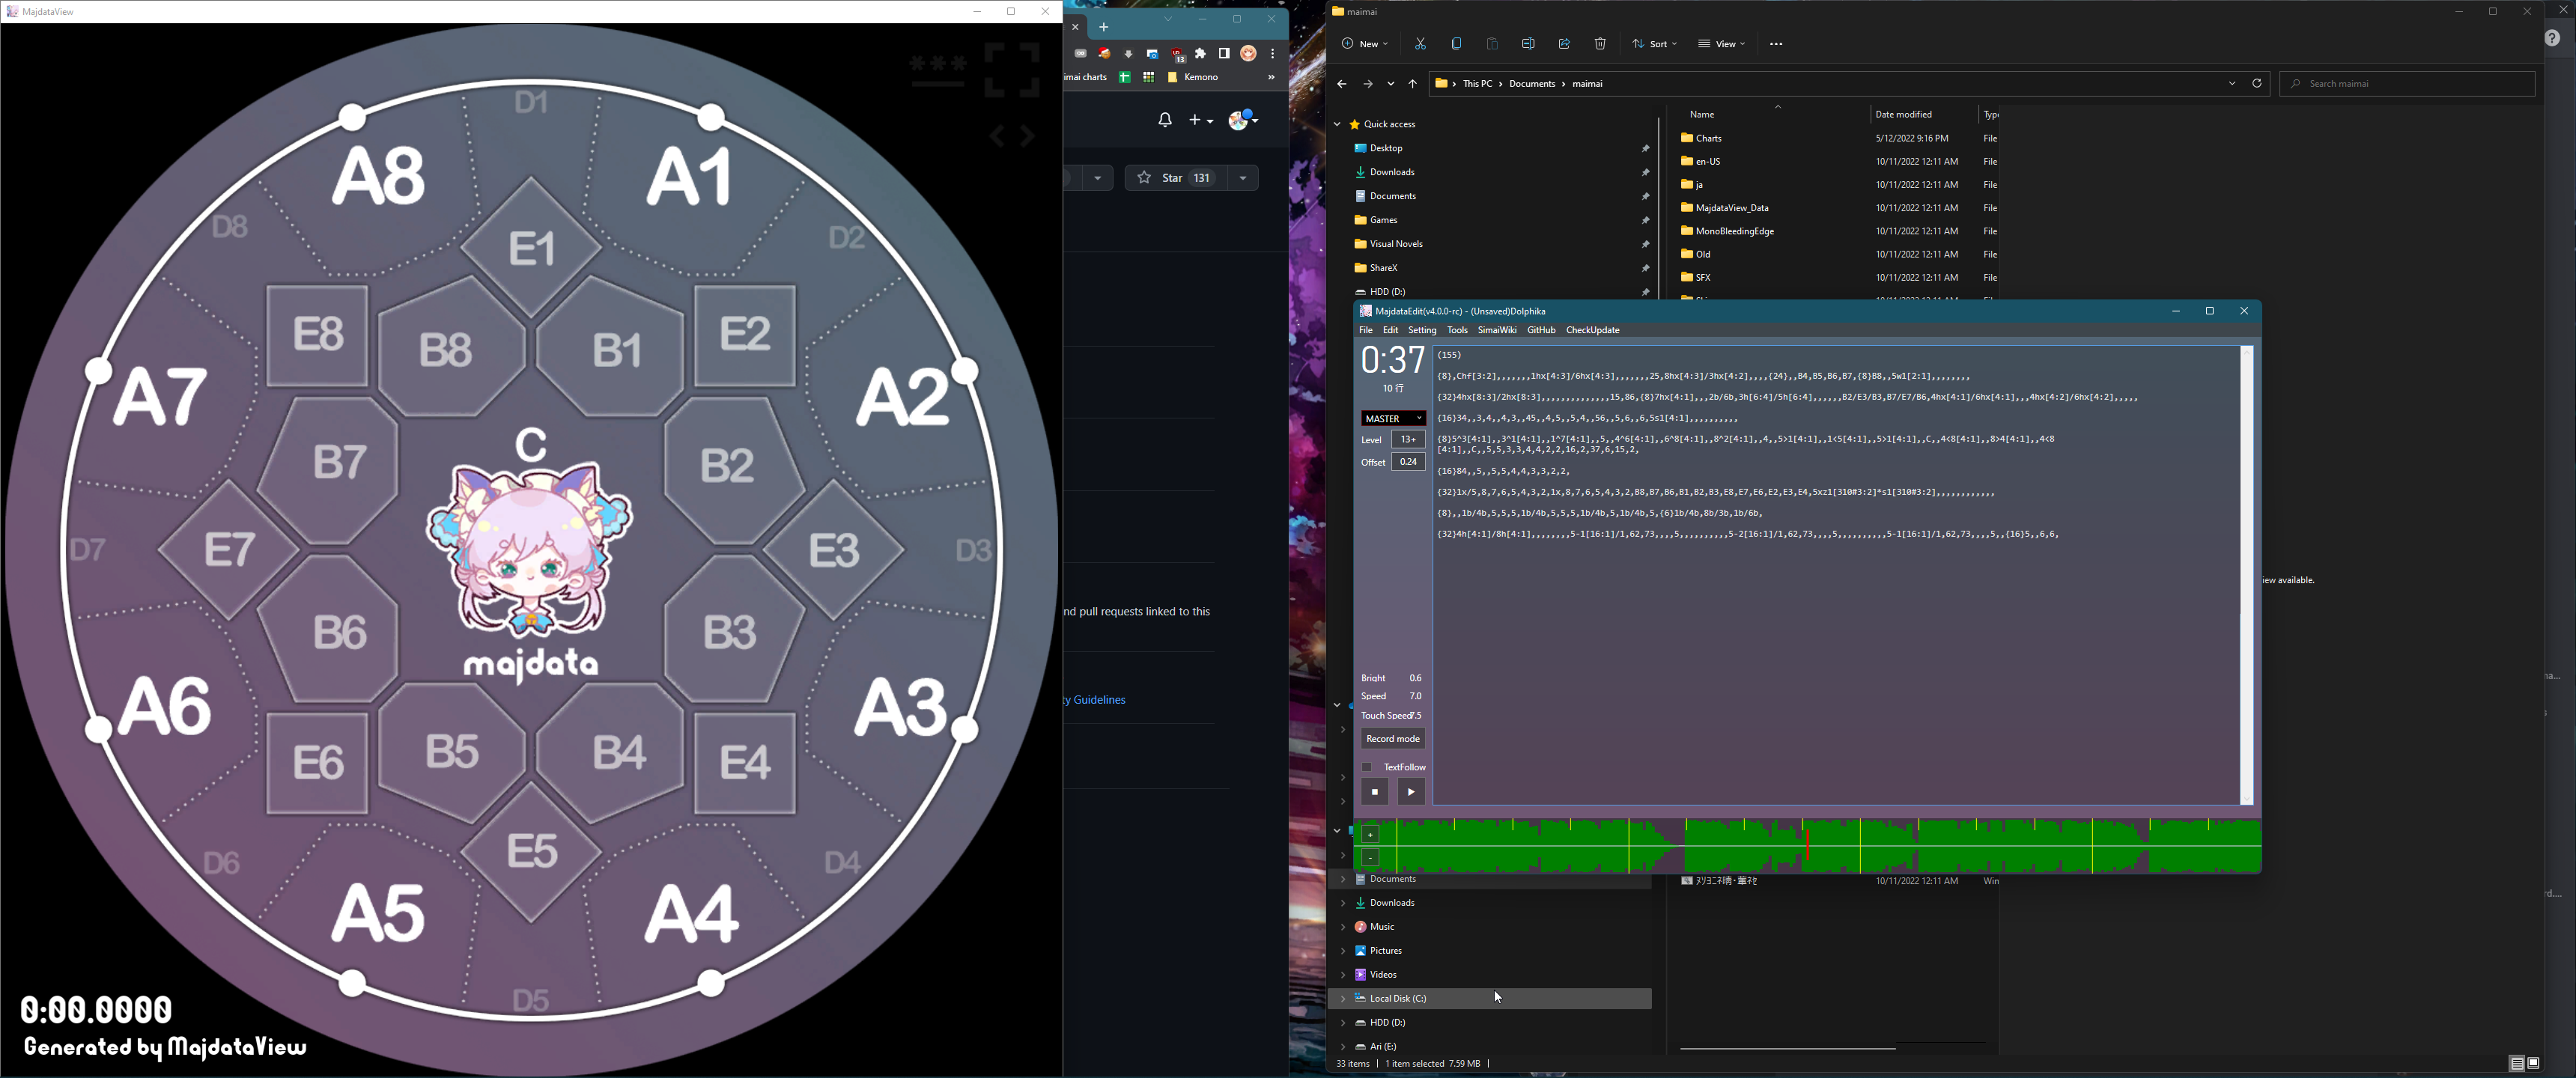Screen dimensions: 2576x1078
Task: Click the fullscreen icon in MajdataView
Action: [x=1011, y=69]
